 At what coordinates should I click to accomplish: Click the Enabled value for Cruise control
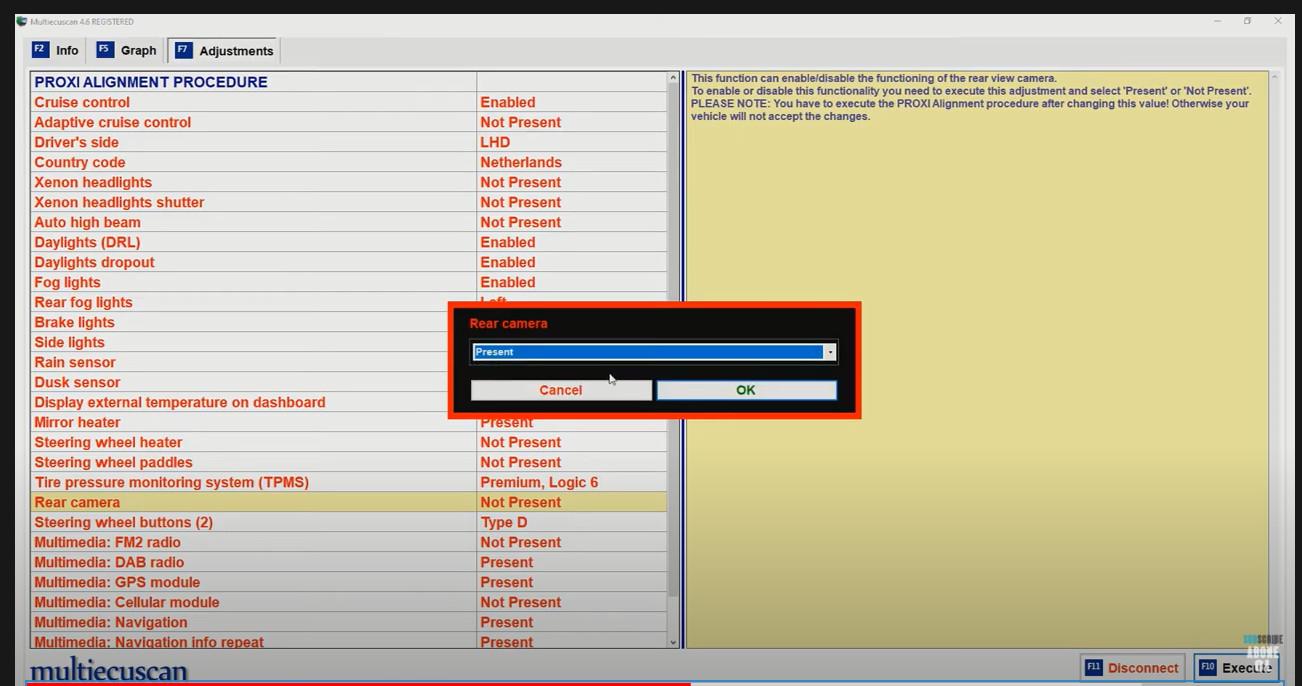point(508,102)
